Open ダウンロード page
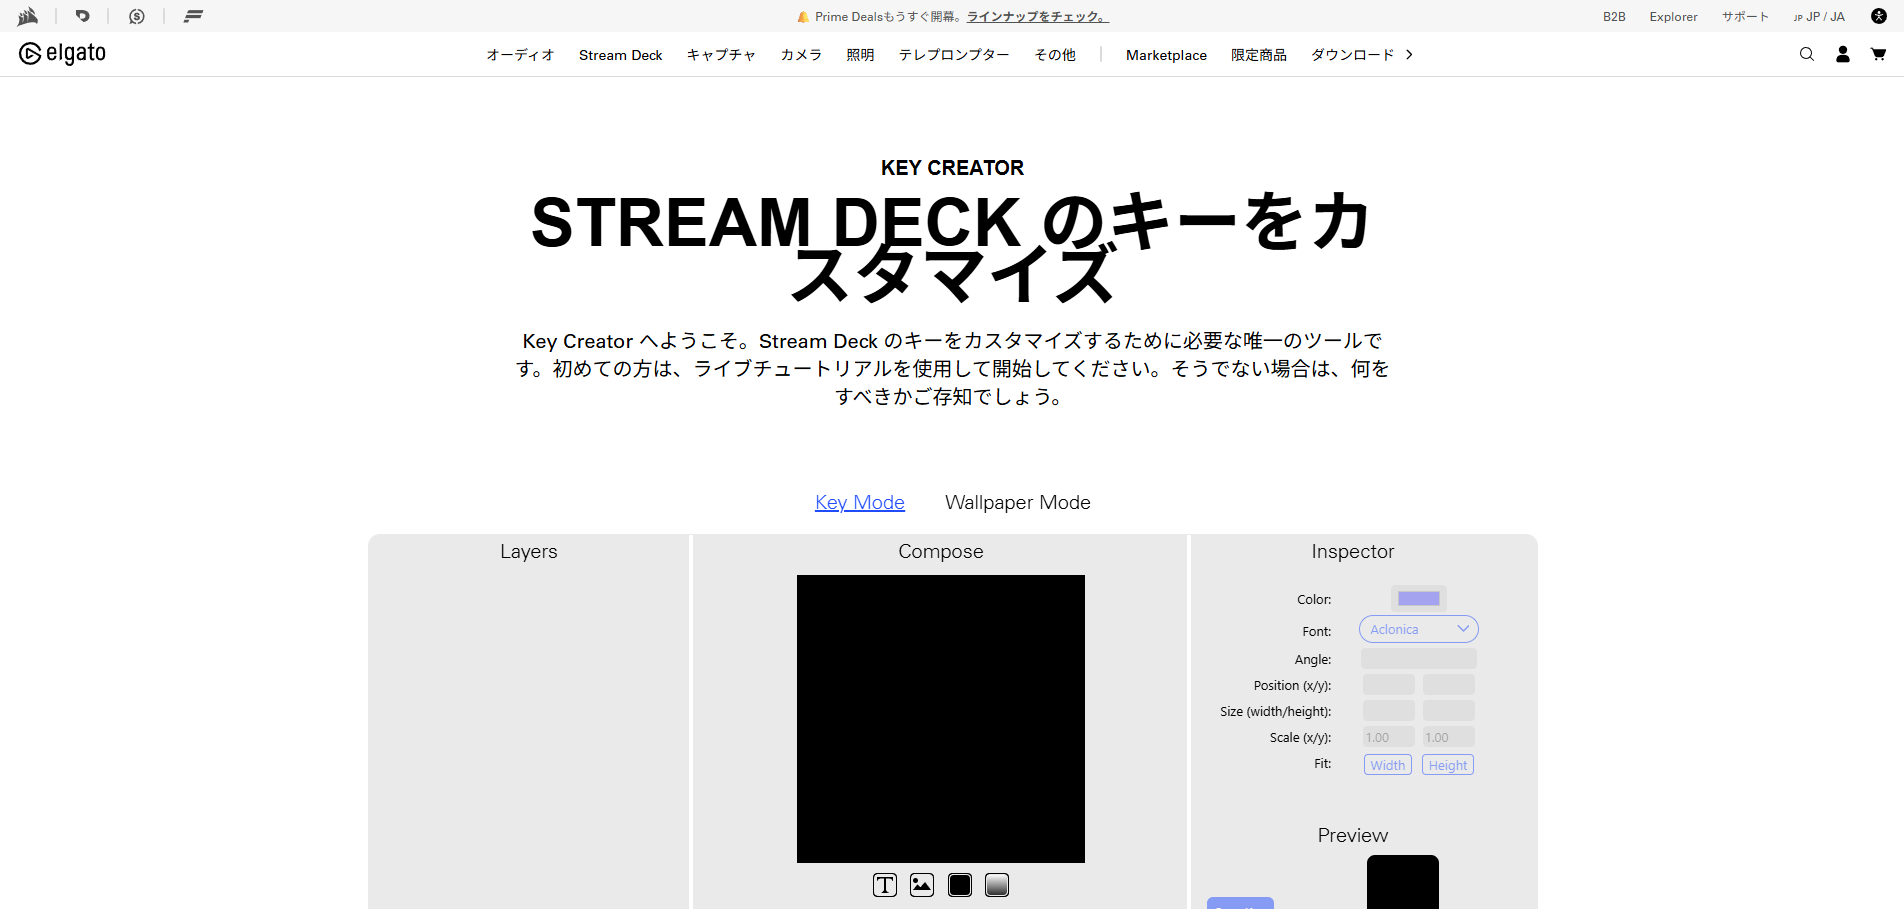This screenshot has width=1904, height=909. 1352,55
